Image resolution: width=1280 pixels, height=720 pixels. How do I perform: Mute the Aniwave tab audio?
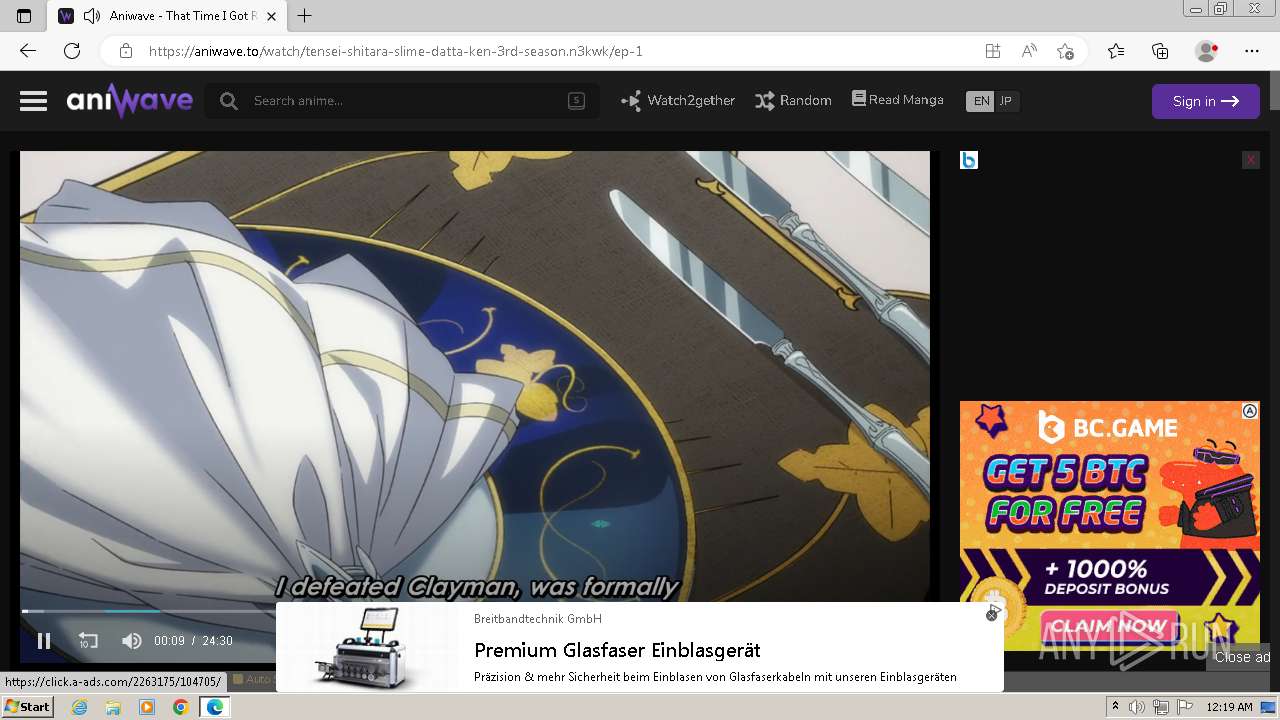(x=92, y=15)
